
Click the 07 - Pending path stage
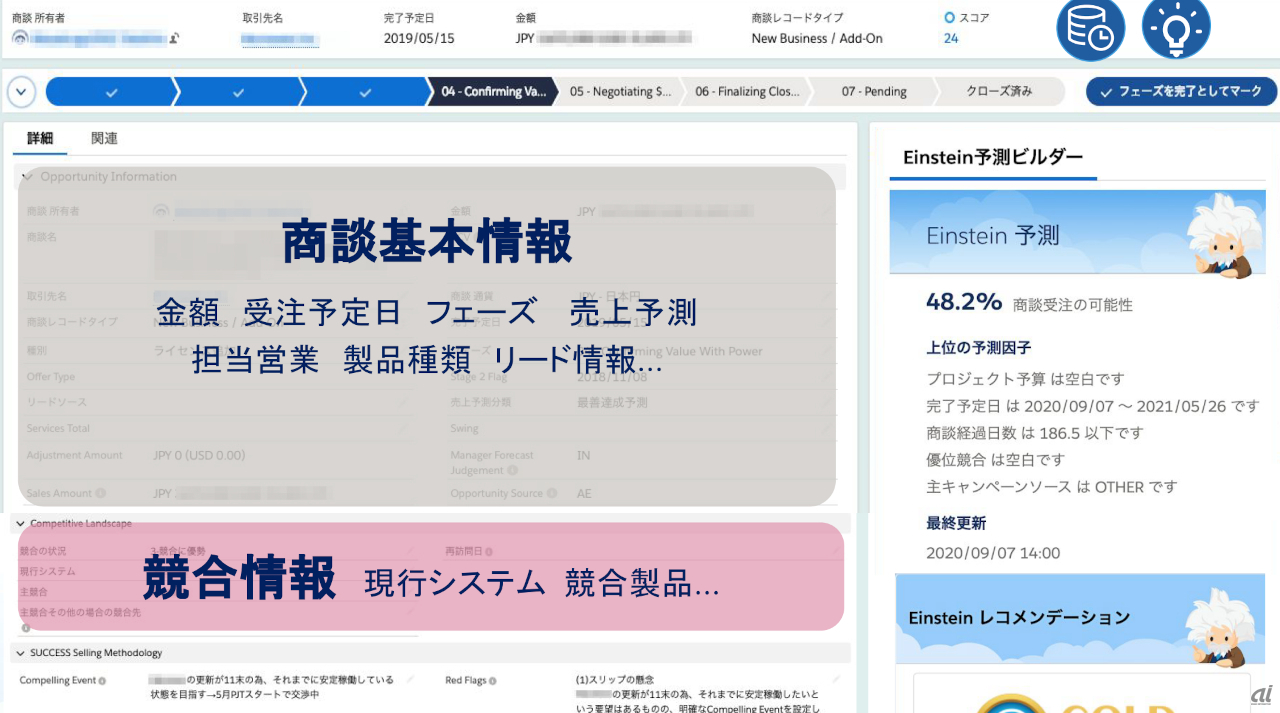tap(873, 92)
